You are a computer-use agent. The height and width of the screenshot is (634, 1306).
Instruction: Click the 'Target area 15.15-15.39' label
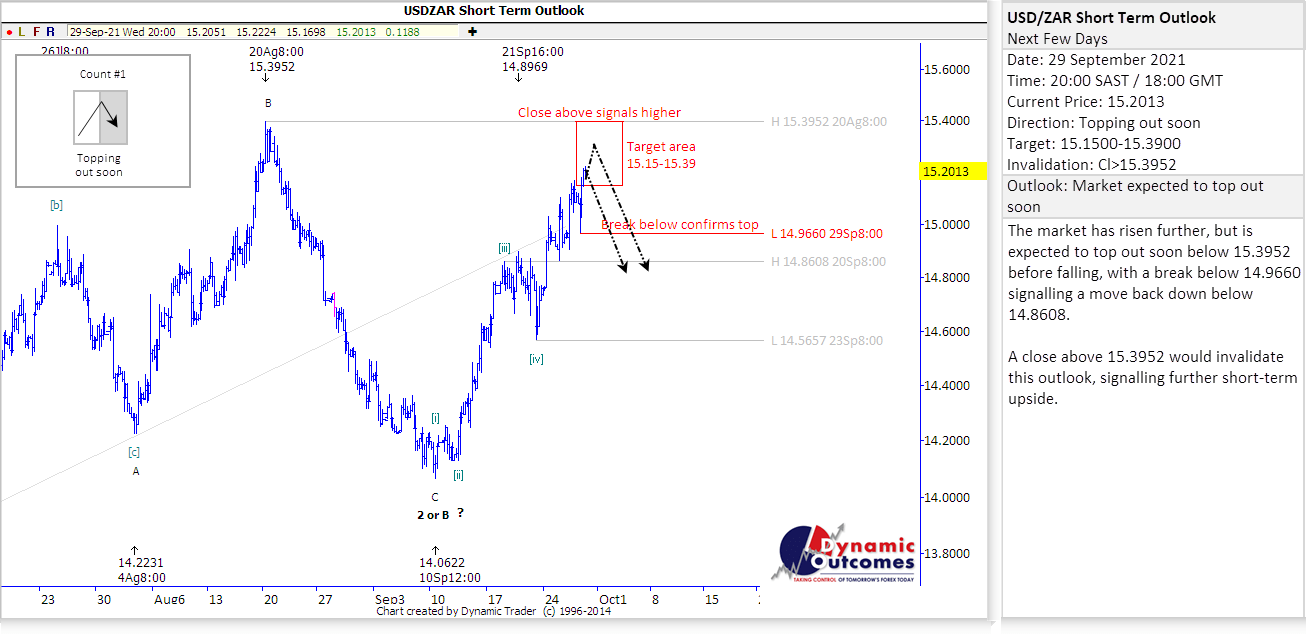(661, 155)
